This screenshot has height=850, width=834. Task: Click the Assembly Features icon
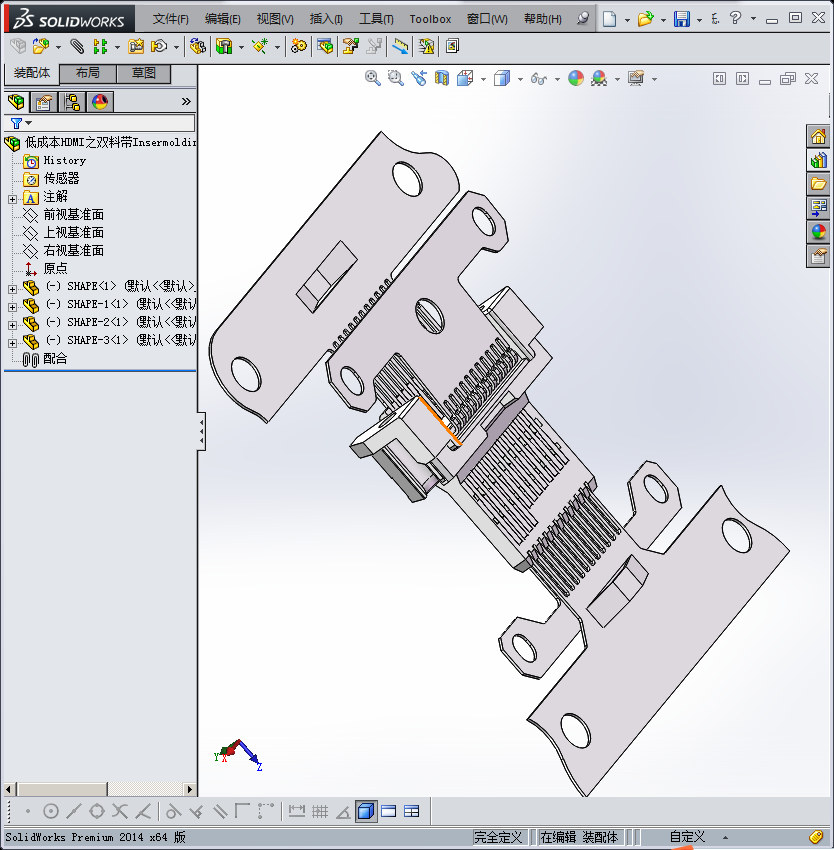coord(224,46)
